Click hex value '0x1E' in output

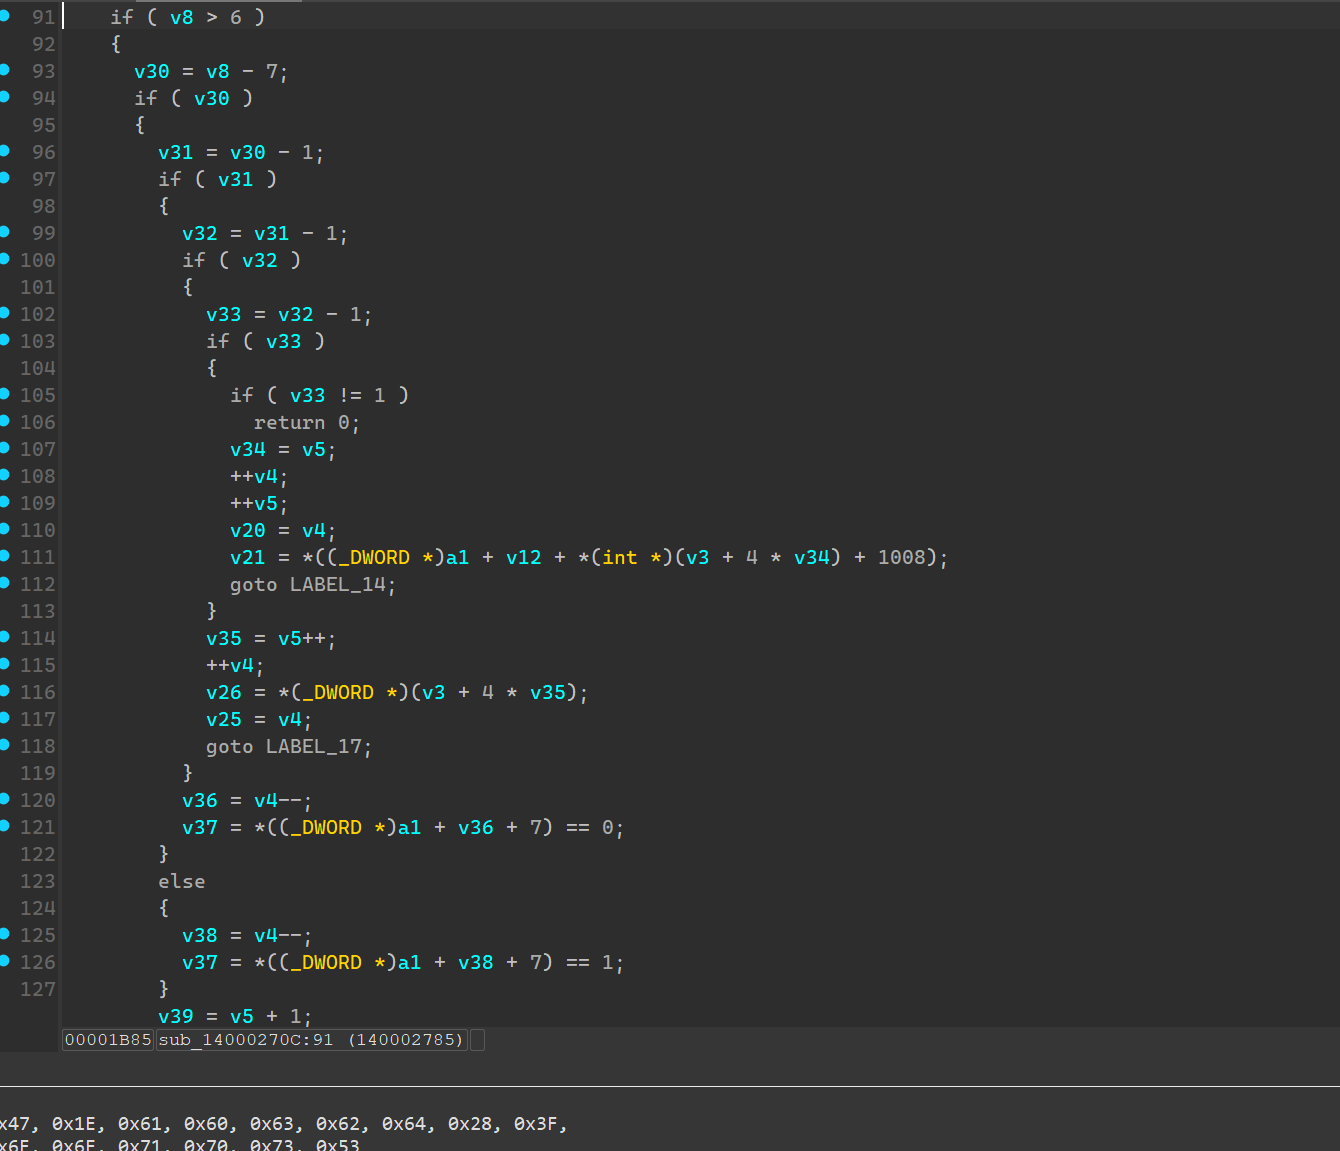[75, 1124]
